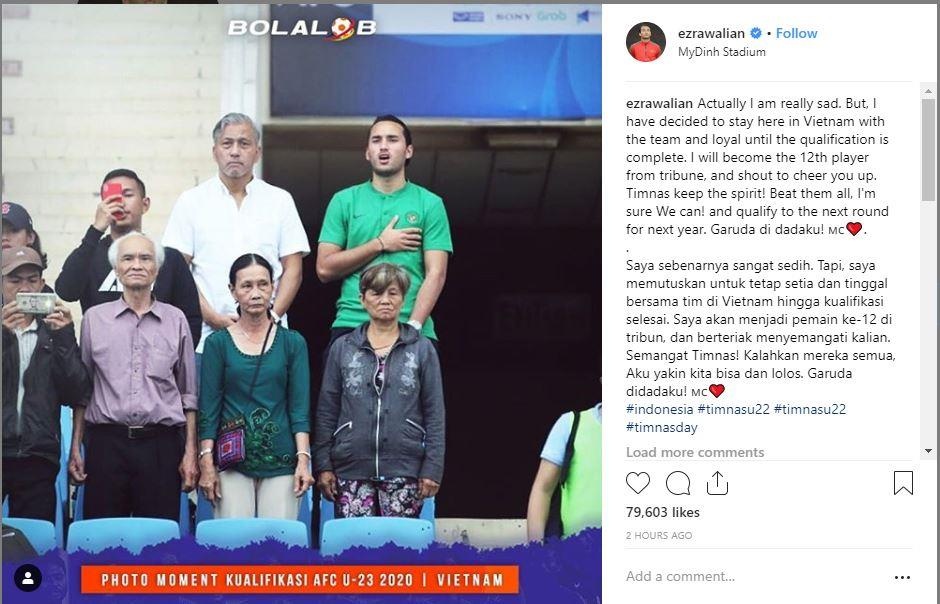View tagged people on photo
Image resolution: width=940 pixels, height=604 pixels.
(28, 578)
